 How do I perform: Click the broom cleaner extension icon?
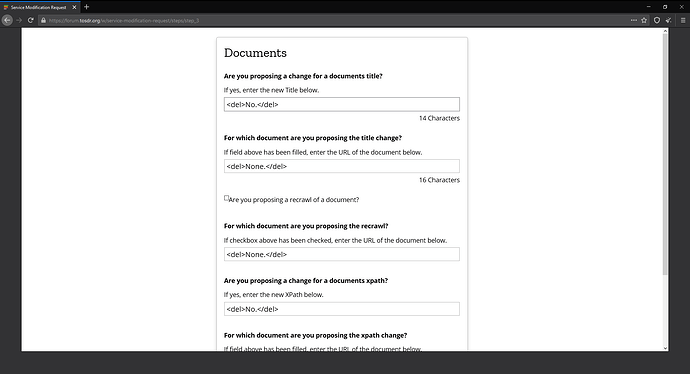pyautogui.click(x=669, y=20)
